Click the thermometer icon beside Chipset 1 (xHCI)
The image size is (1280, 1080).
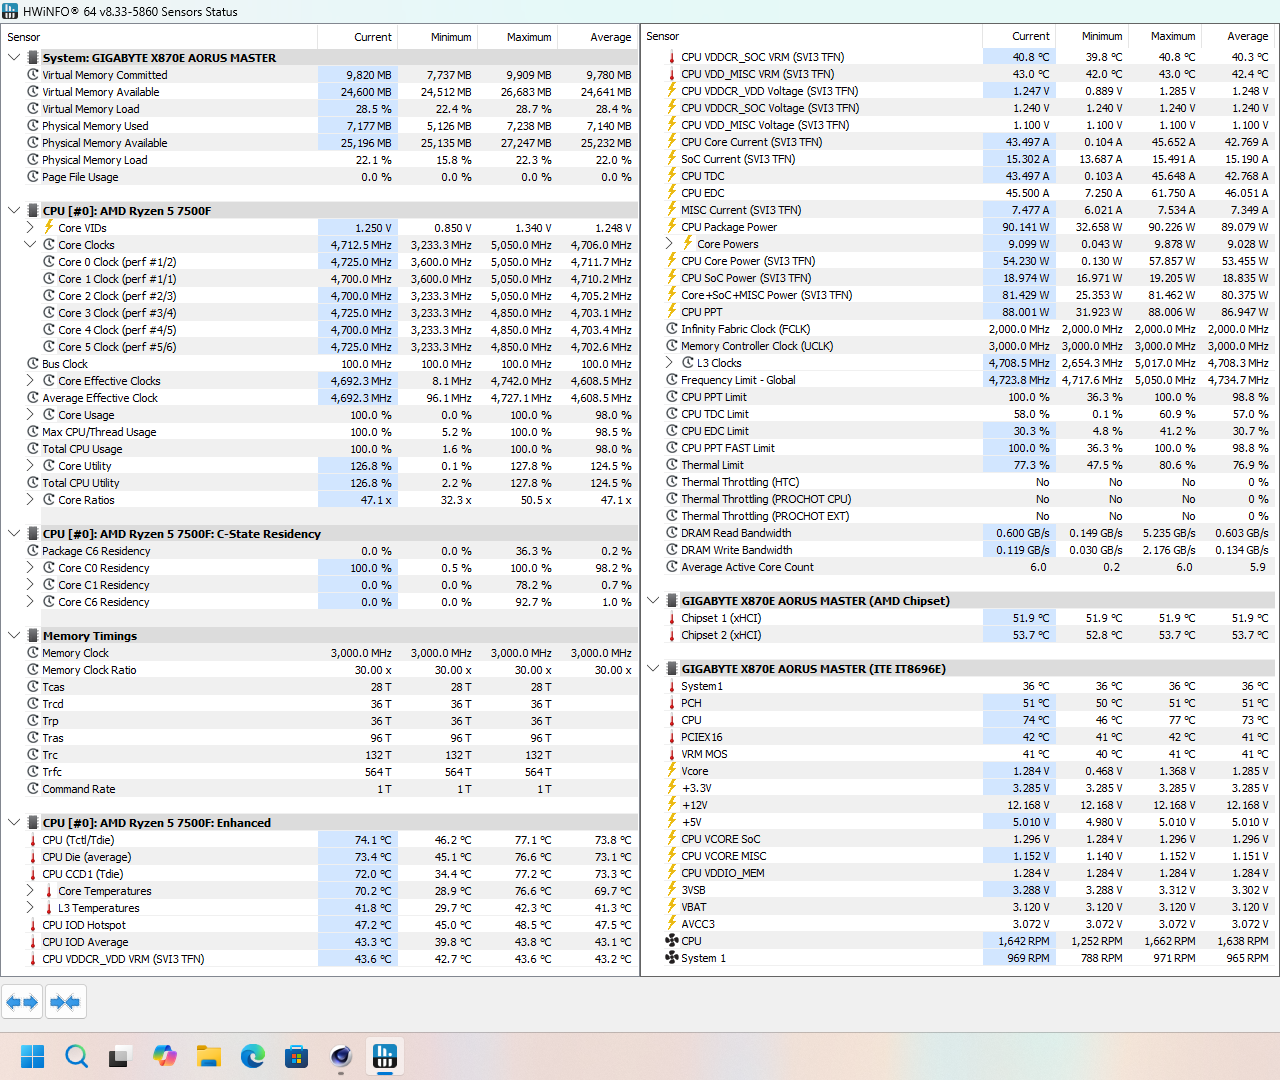[672, 618]
